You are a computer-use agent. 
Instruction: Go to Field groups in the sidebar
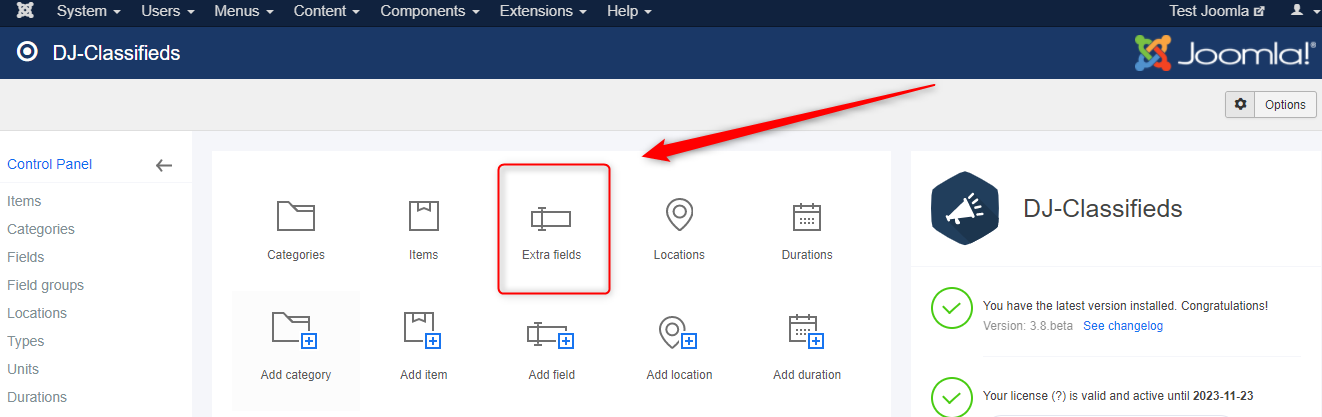pyautogui.click(x=45, y=285)
